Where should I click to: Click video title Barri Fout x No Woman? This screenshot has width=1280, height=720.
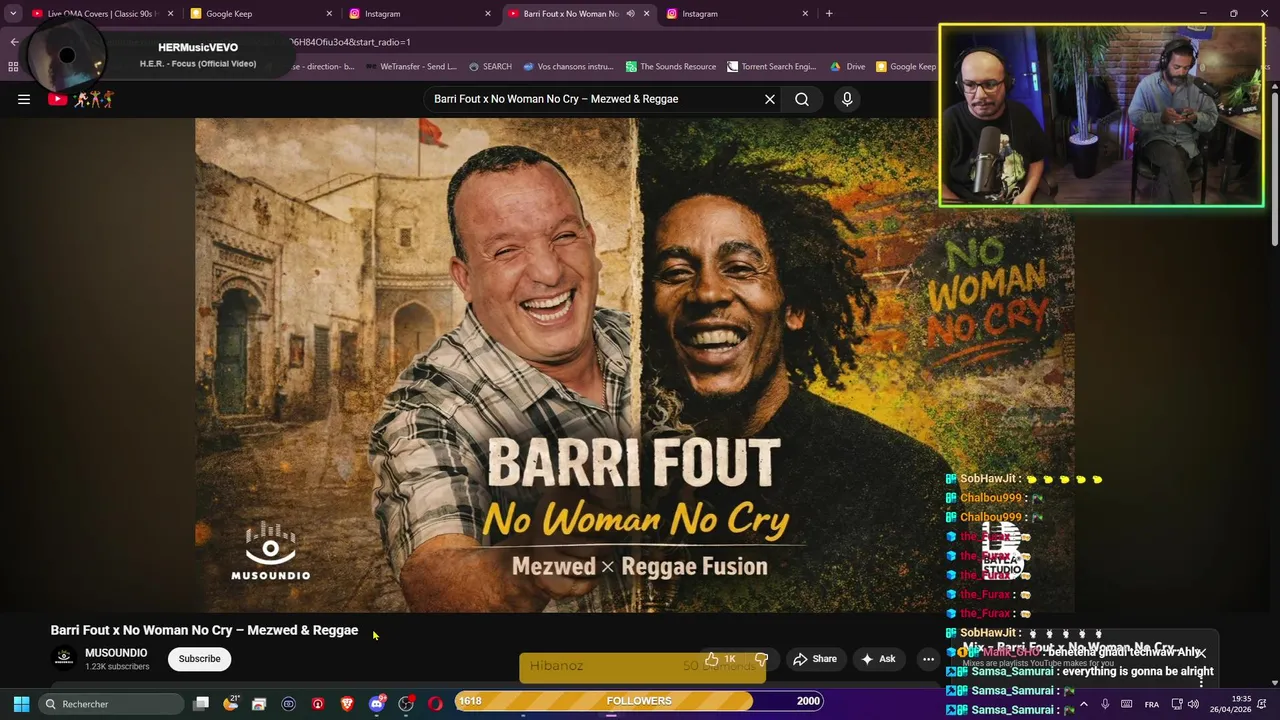coord(204,630)
